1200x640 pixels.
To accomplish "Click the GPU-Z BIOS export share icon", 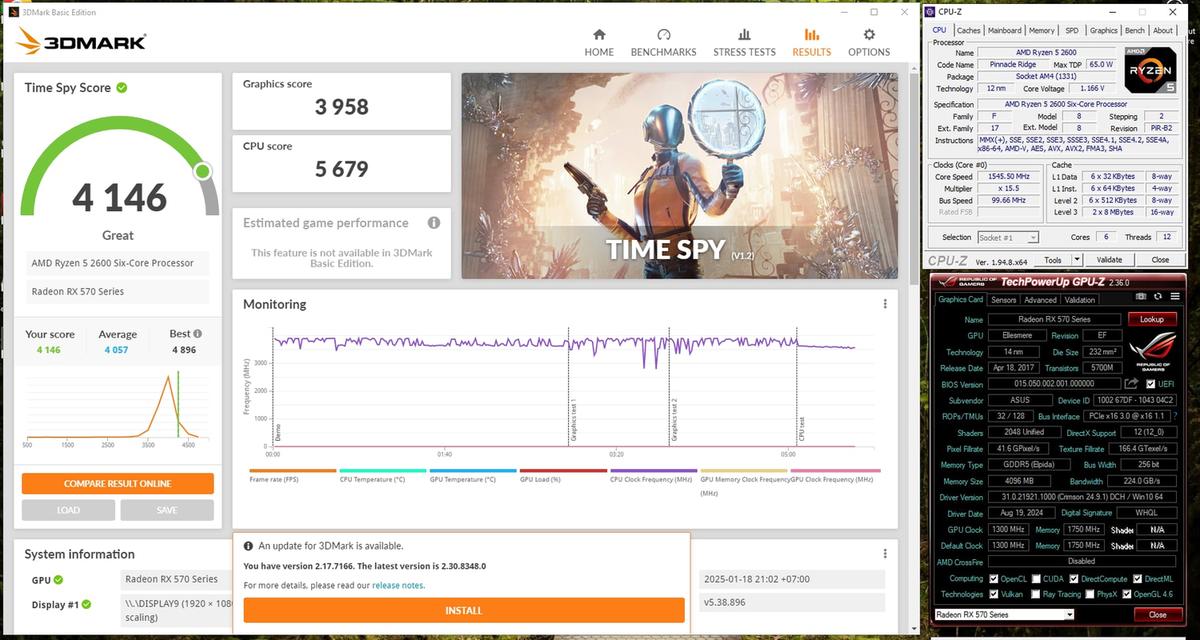I will click(1131, 383).
